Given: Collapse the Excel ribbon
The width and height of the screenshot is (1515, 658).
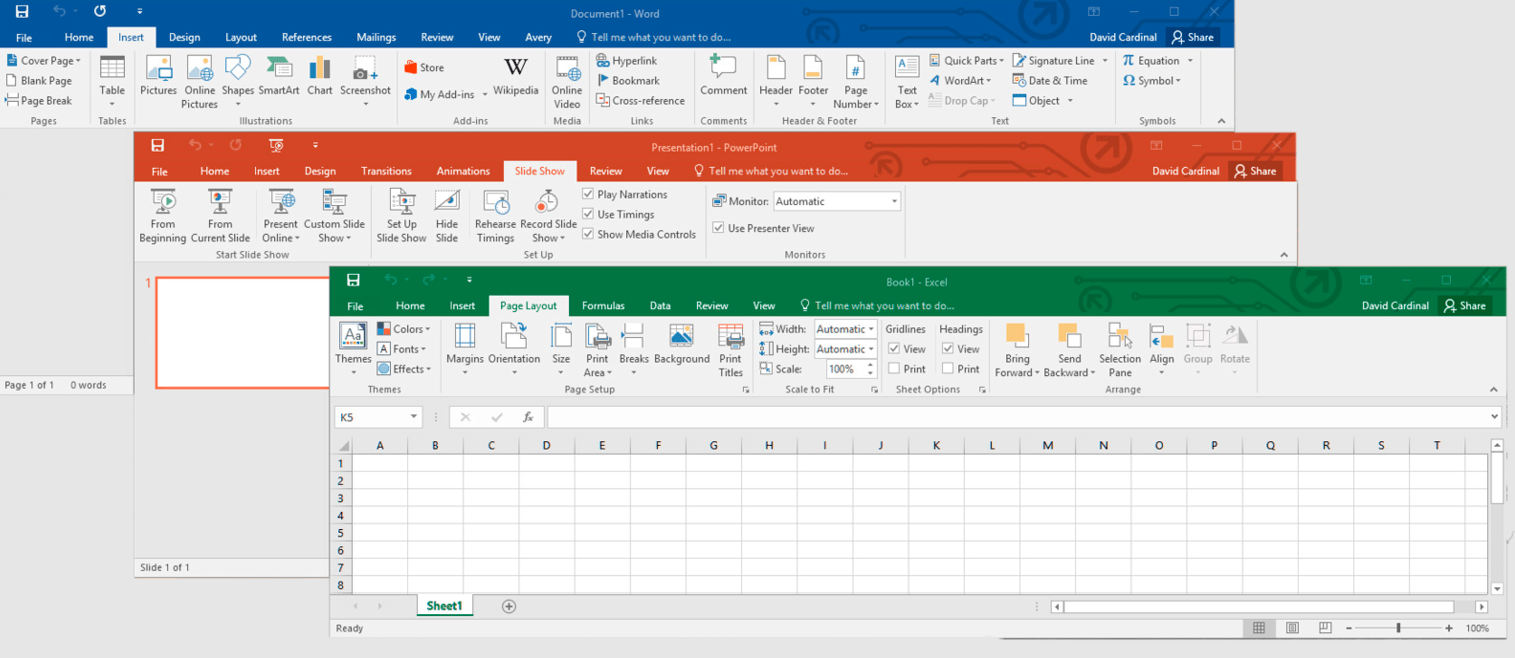Looking at the screenshot, I should tap(1493, 390).
